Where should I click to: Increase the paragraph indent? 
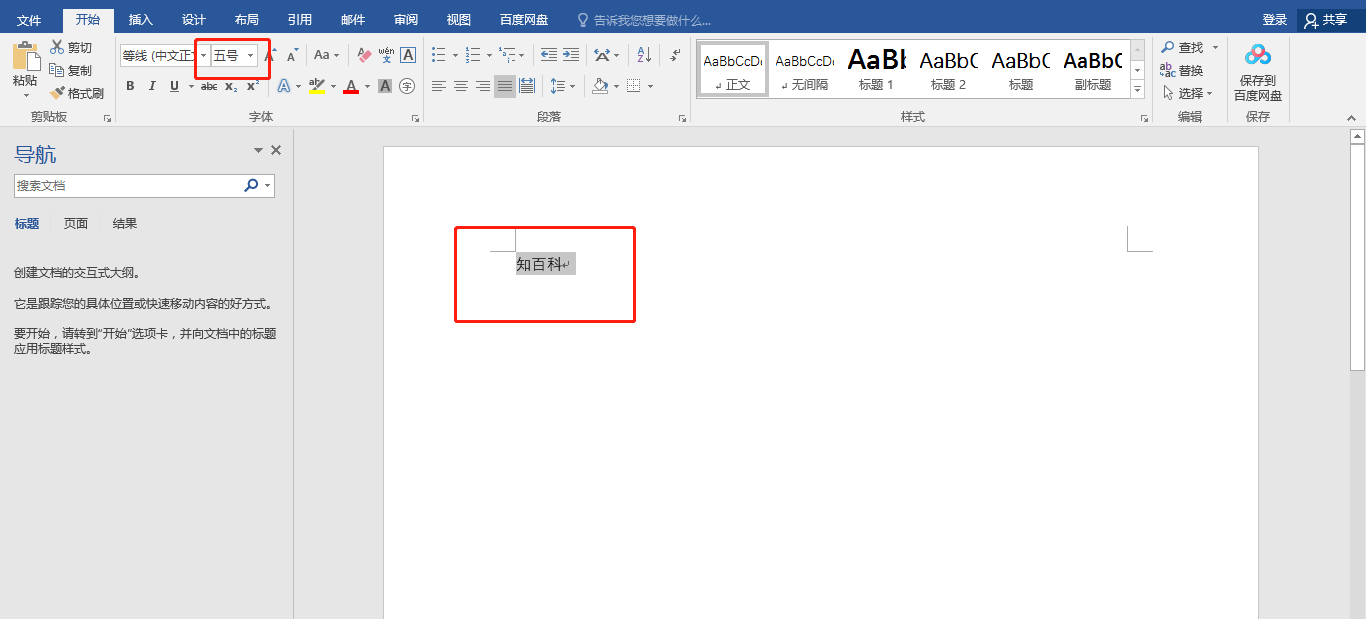click(x=570, y=55)
